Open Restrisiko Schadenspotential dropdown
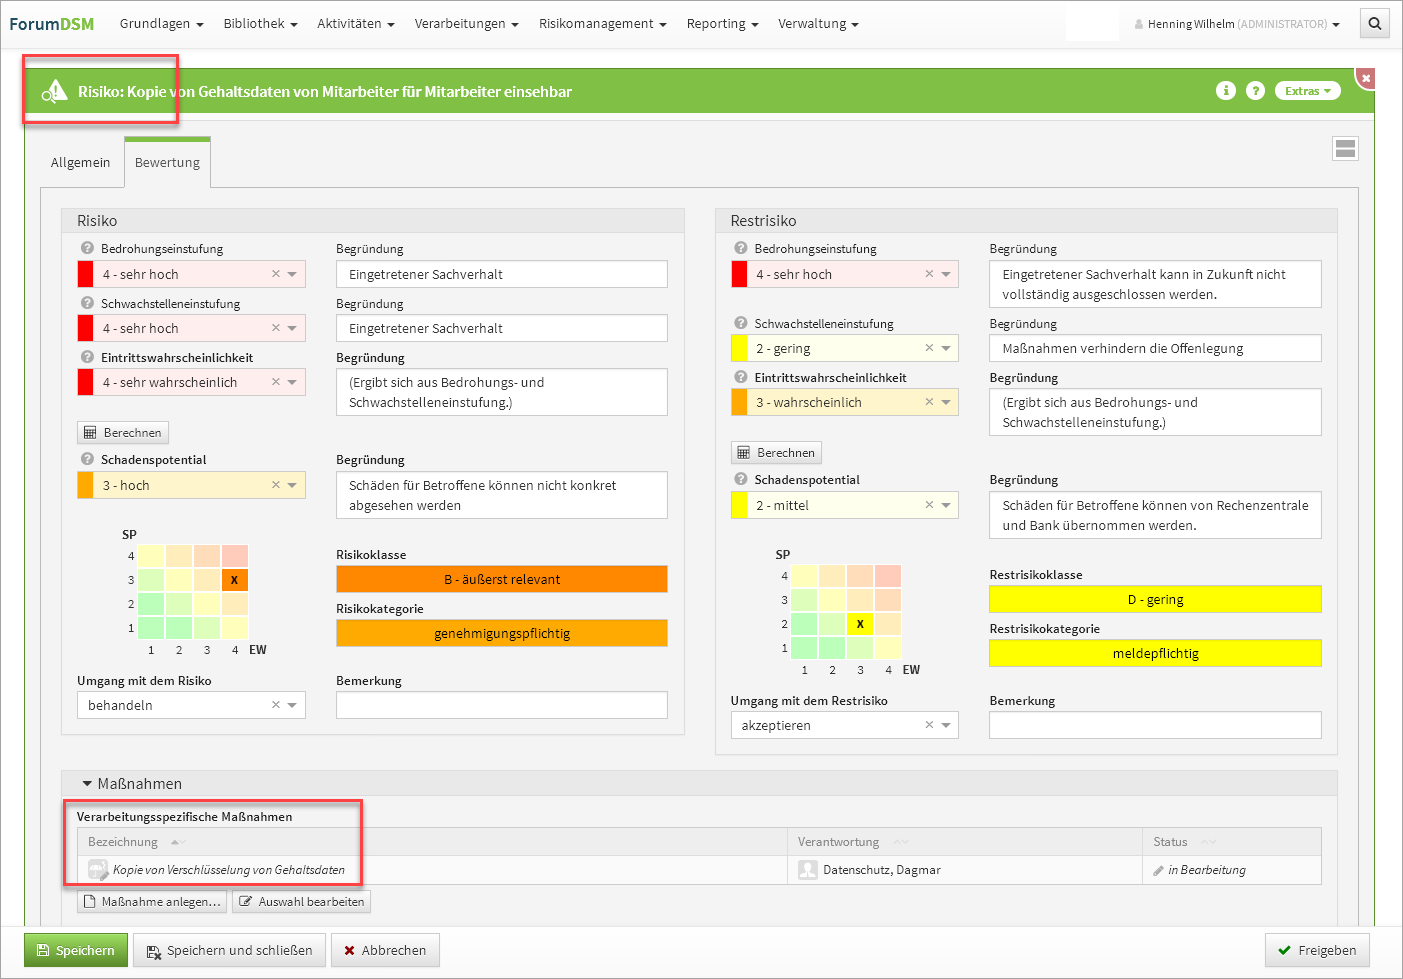 (946, 505)
